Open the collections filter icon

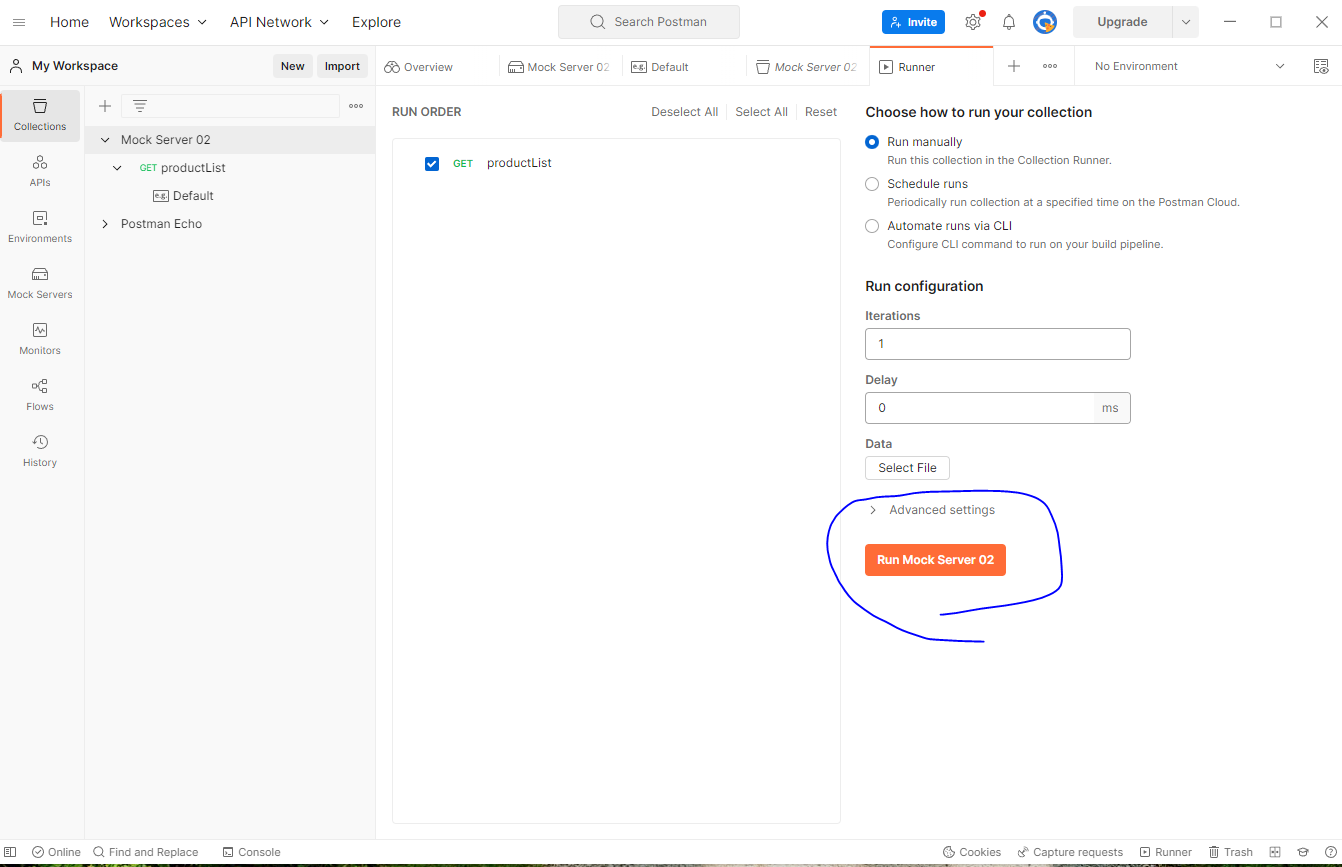coord(140,106)
